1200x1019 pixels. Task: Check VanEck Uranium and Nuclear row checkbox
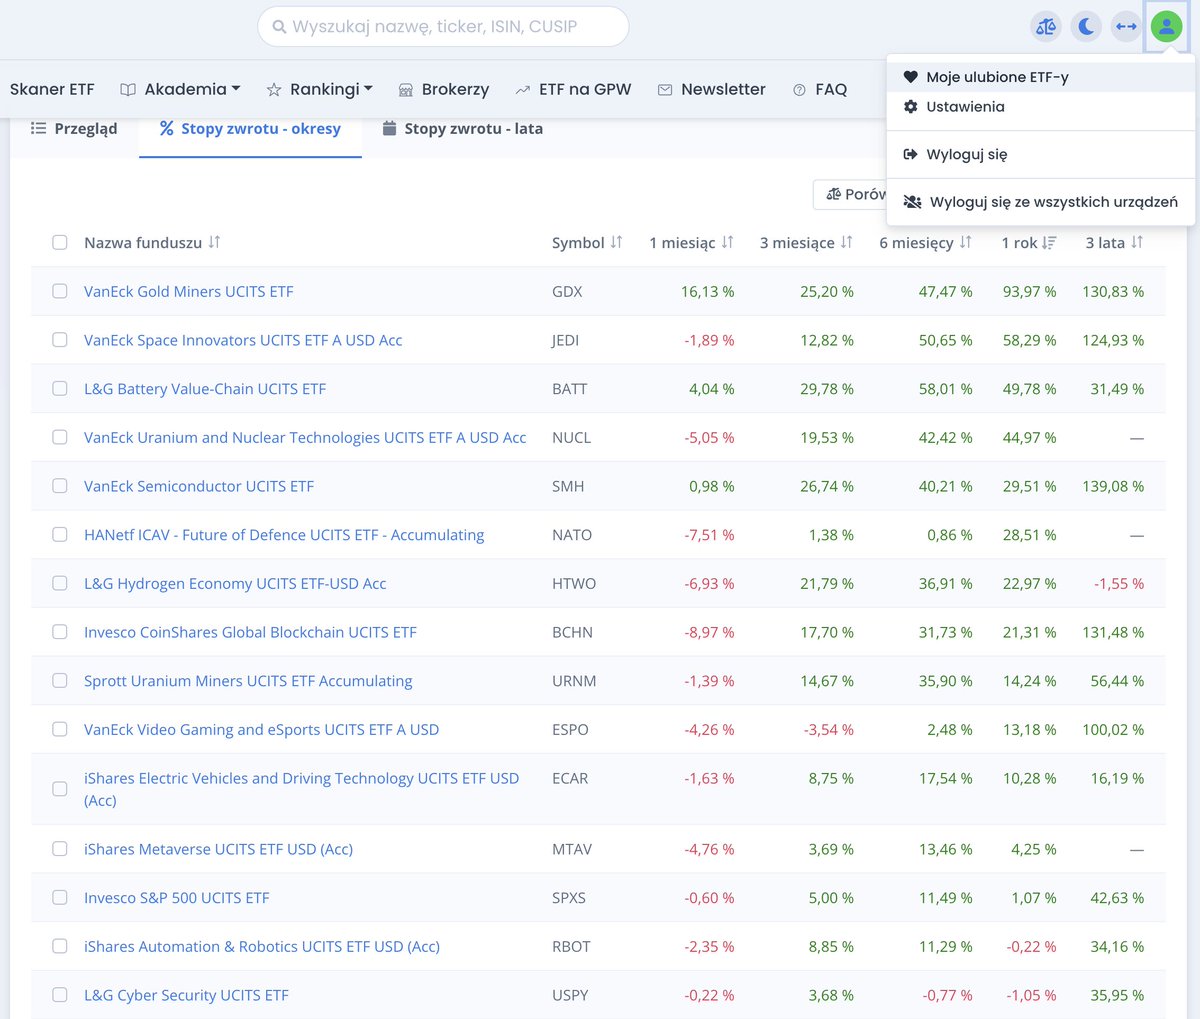[x=60, y=437]
